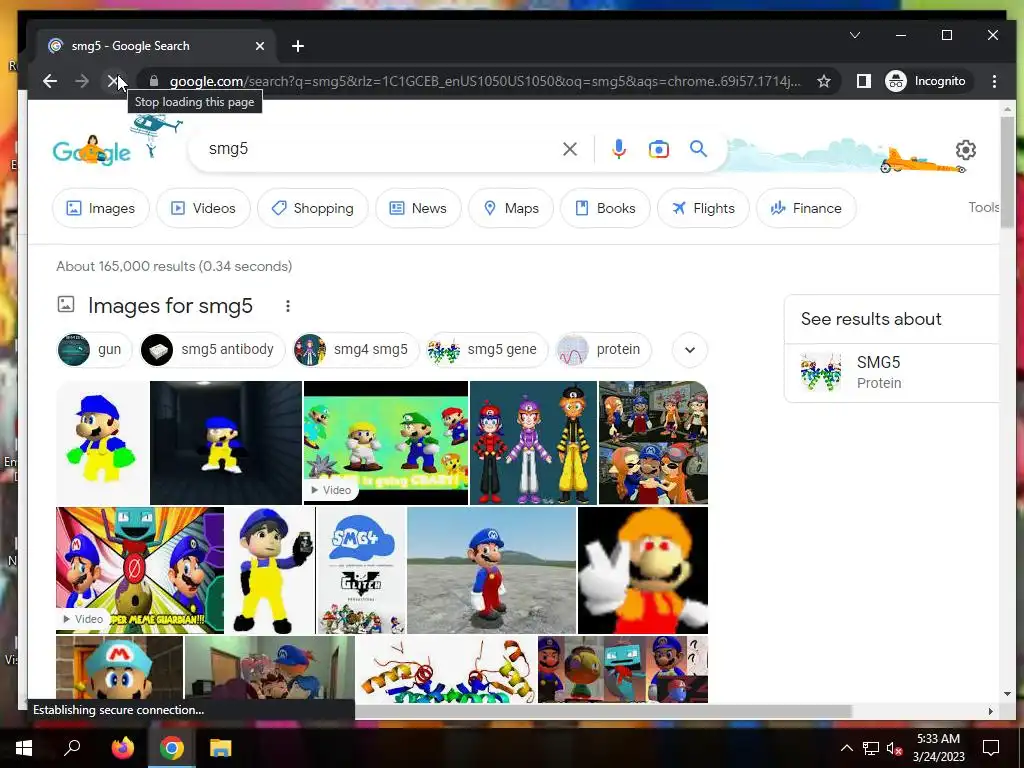Click the forward navigation arrow
Viewport: 1024px width, 768px height.
[x=82, y=81]
